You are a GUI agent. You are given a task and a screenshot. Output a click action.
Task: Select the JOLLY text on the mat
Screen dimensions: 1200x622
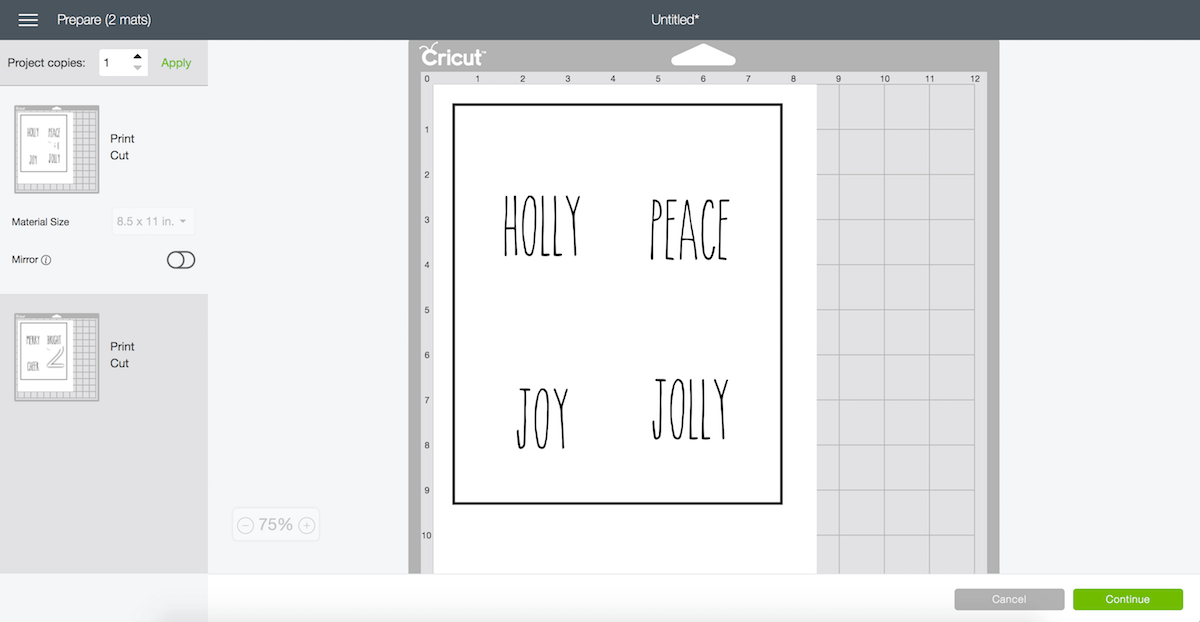pos(691,409)
